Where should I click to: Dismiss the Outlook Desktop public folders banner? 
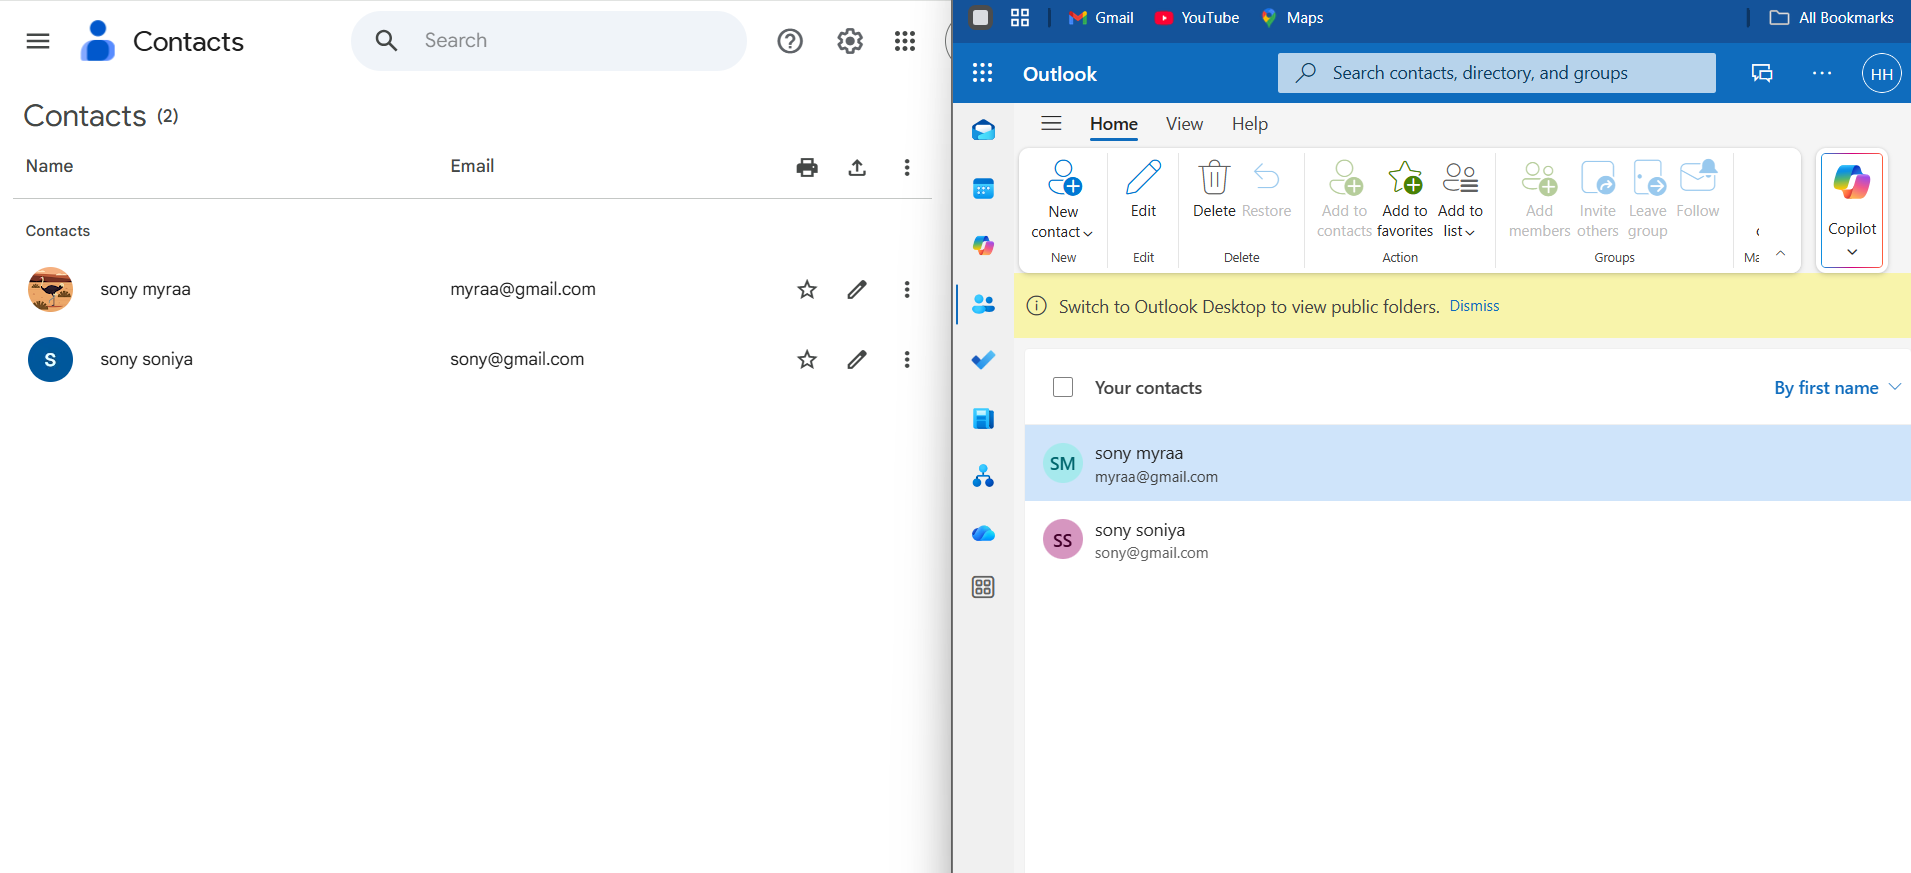tap(1474, 306)
